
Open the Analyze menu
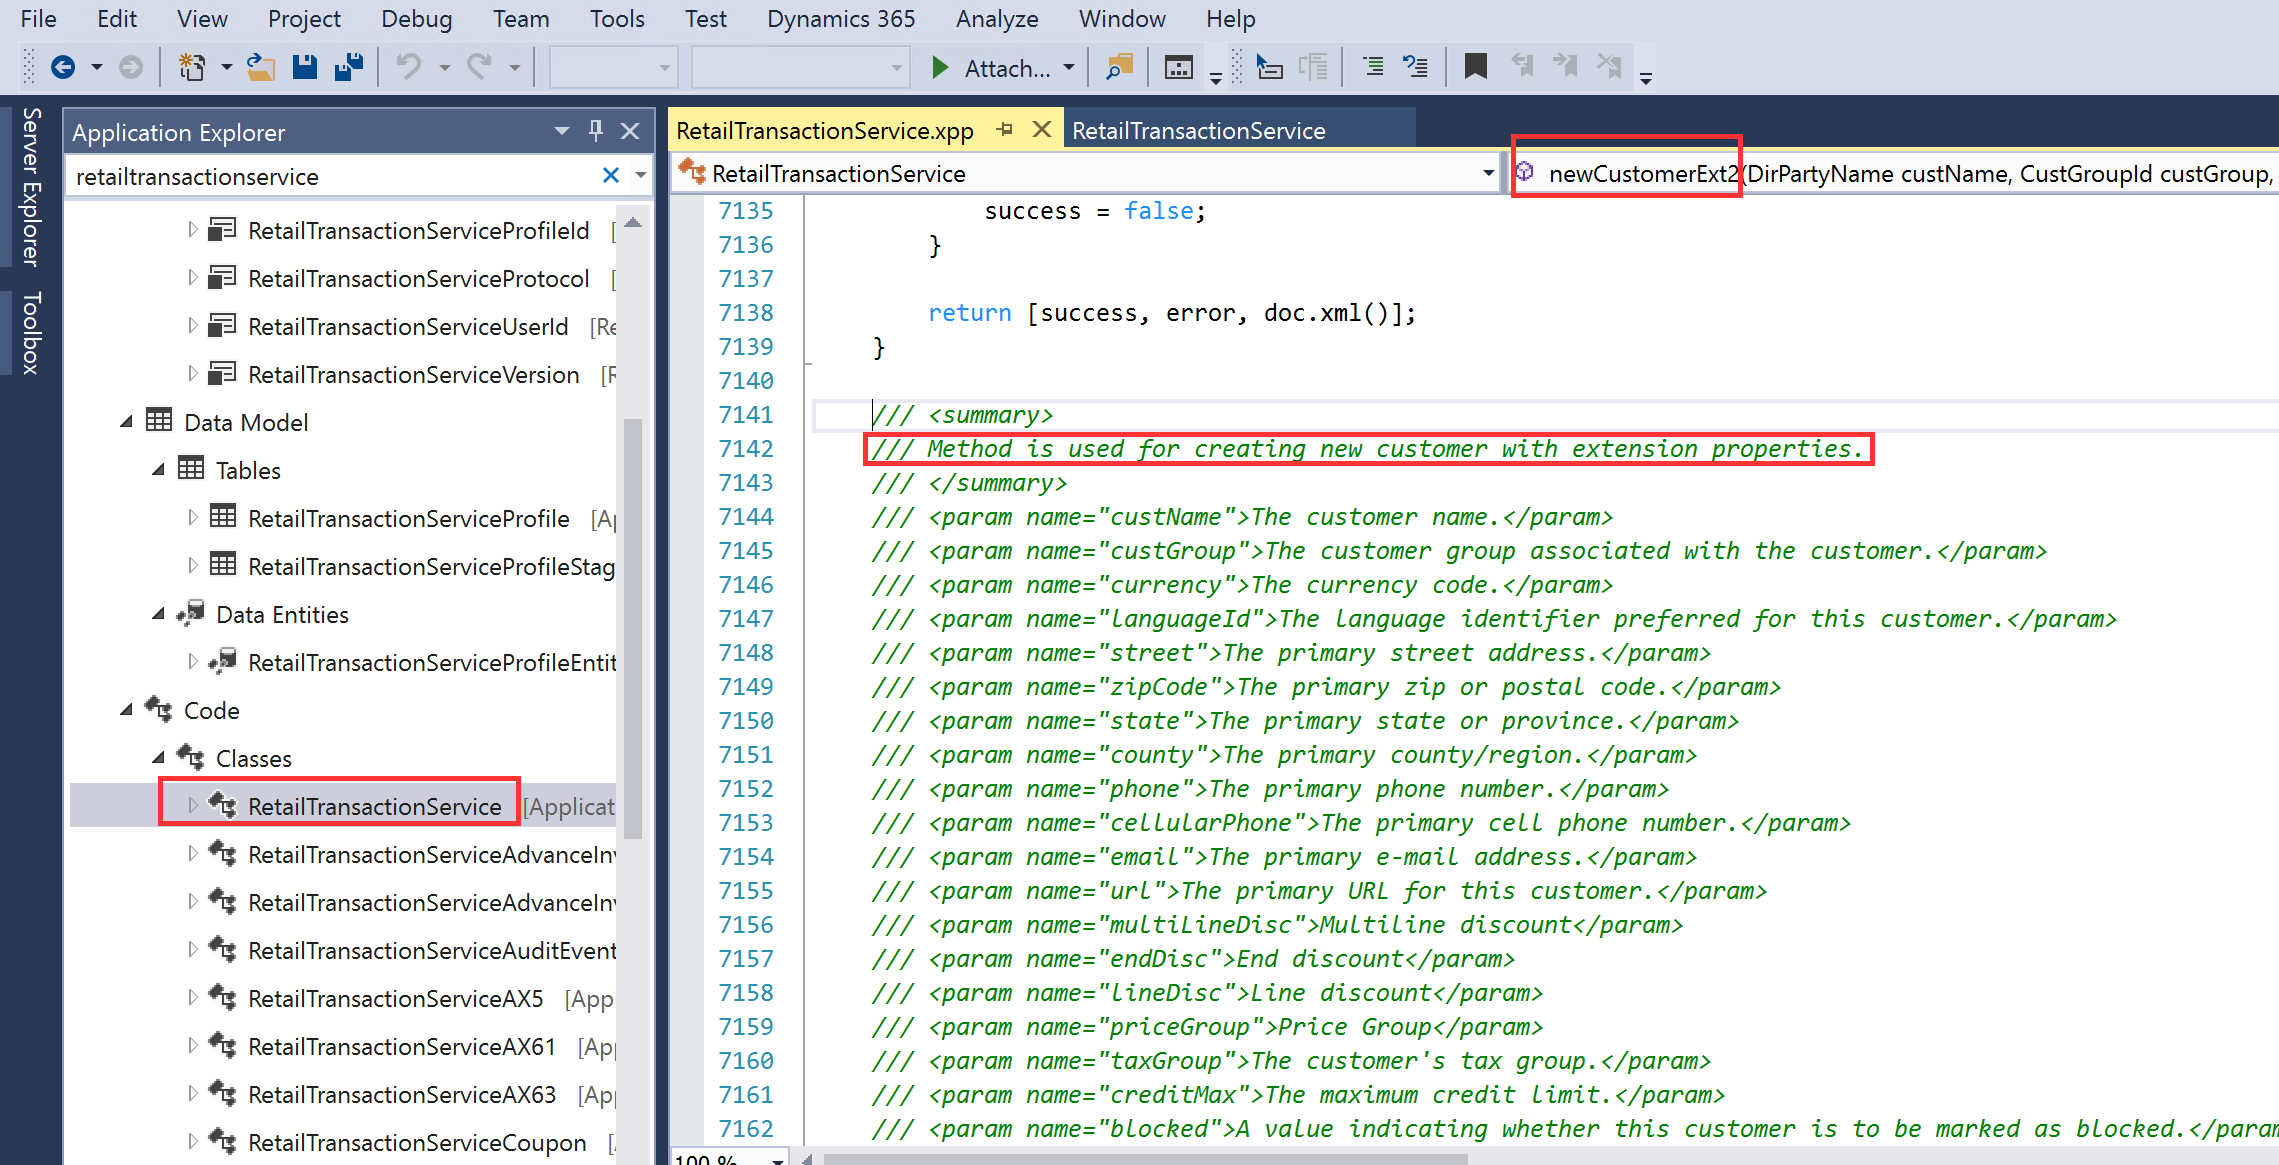(996, 19)
